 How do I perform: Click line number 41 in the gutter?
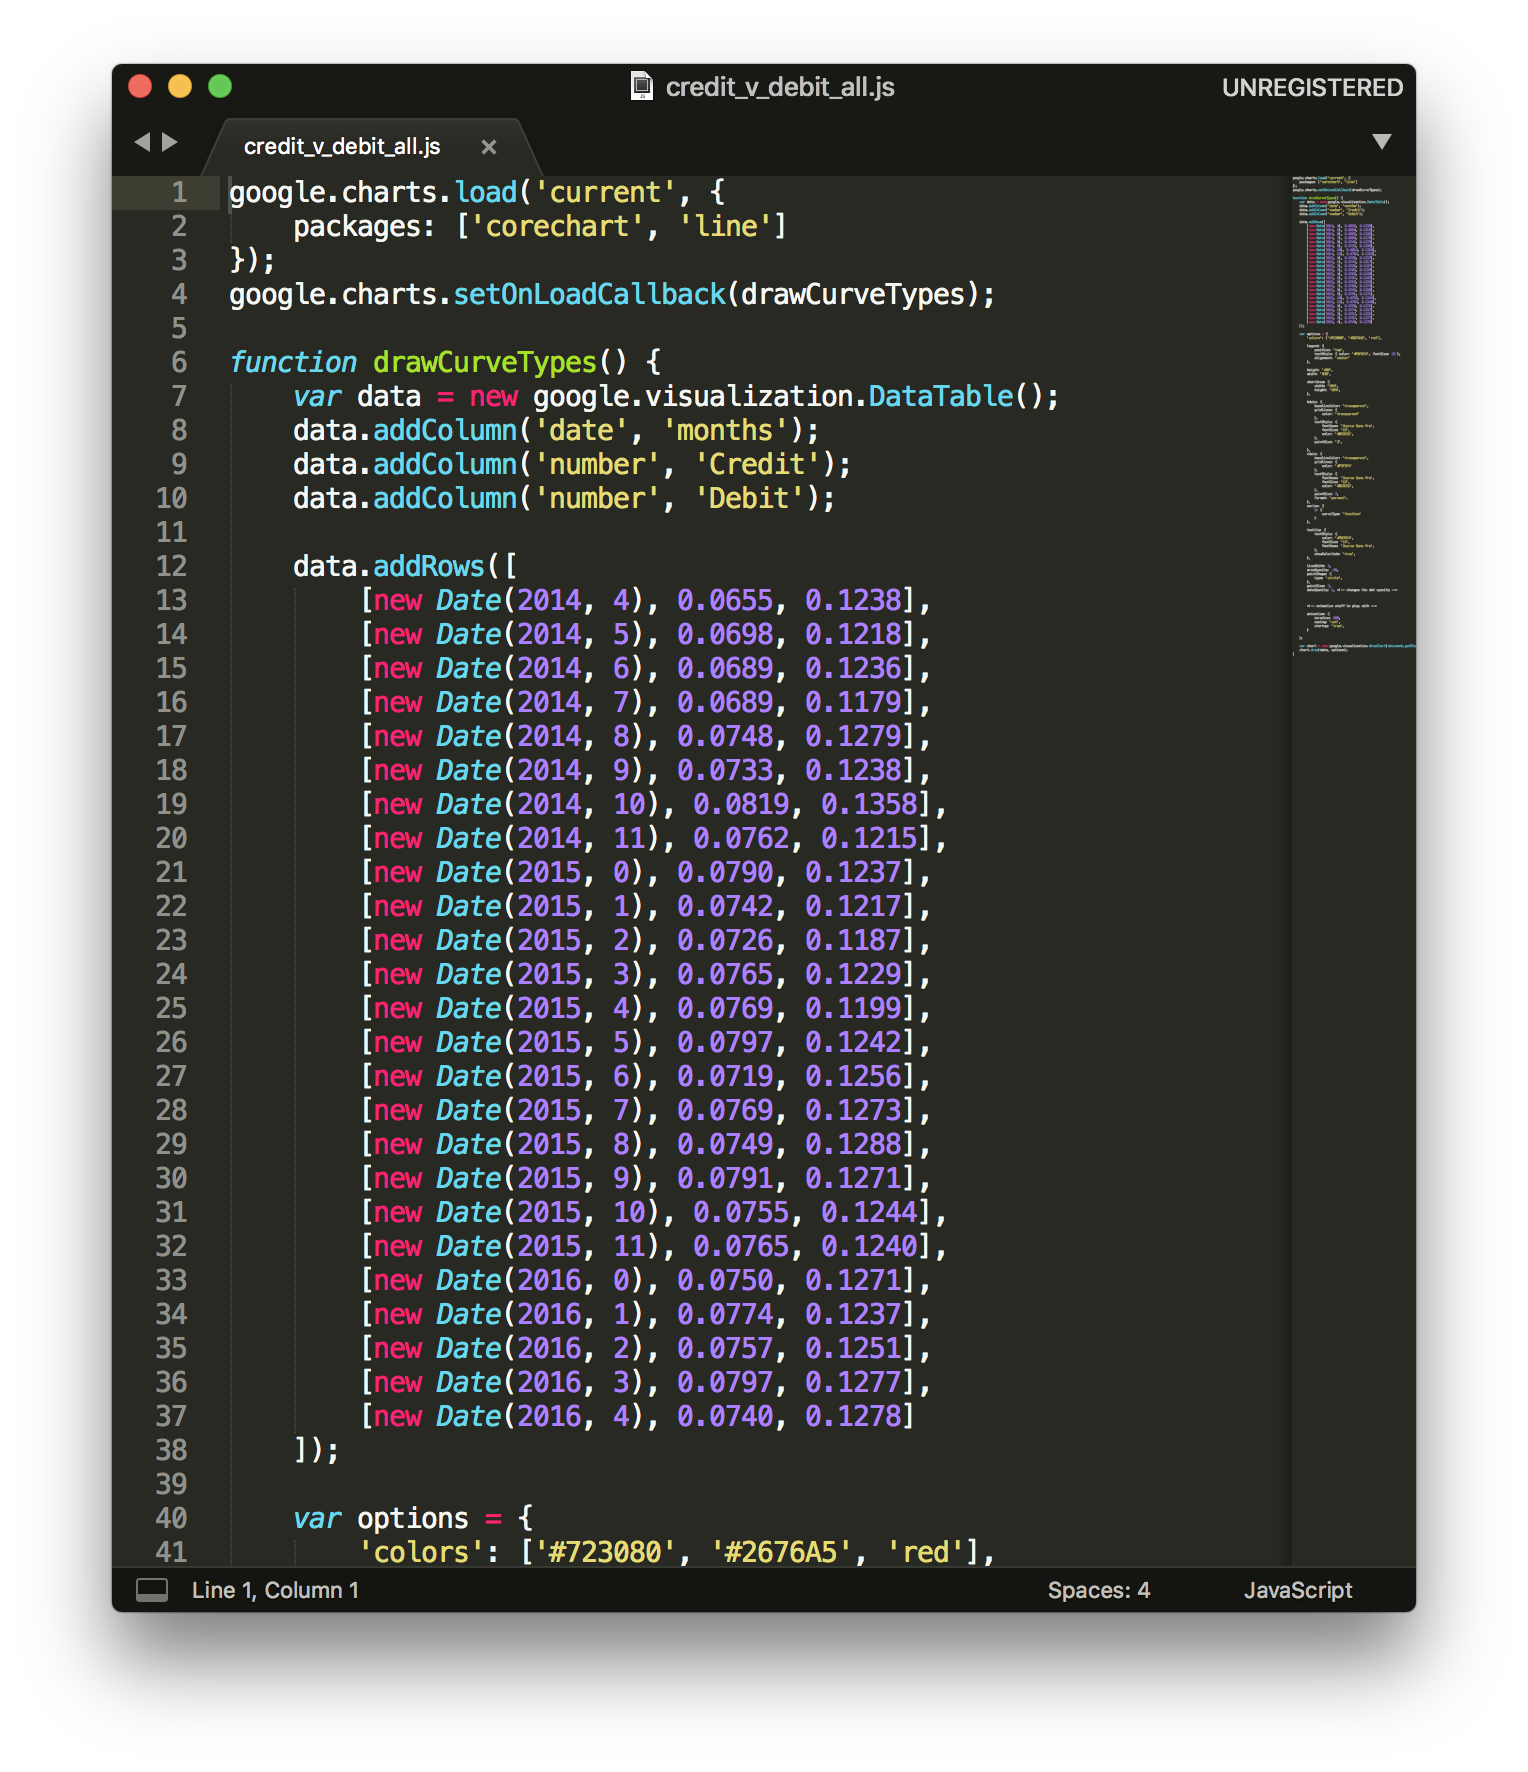(171, 1552)
